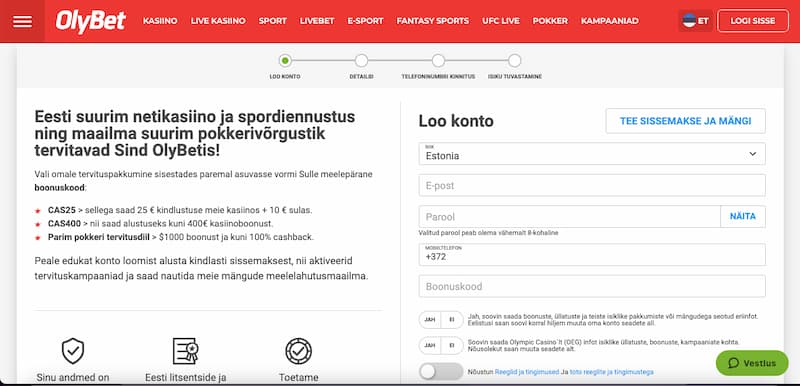
Task: Open the hamburger menu
Action: [x=22, y=21]
